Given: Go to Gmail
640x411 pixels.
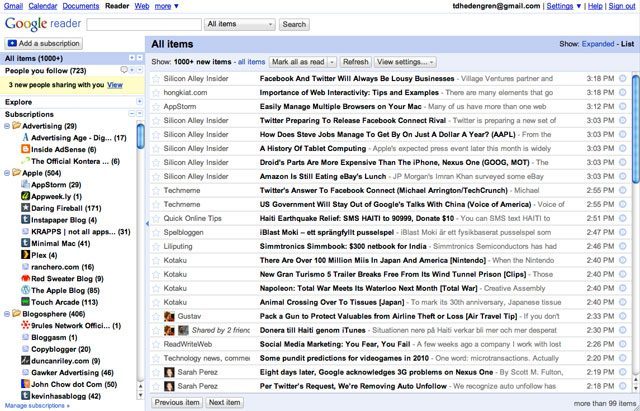Looking at the screenshot, I should (13, 6).
